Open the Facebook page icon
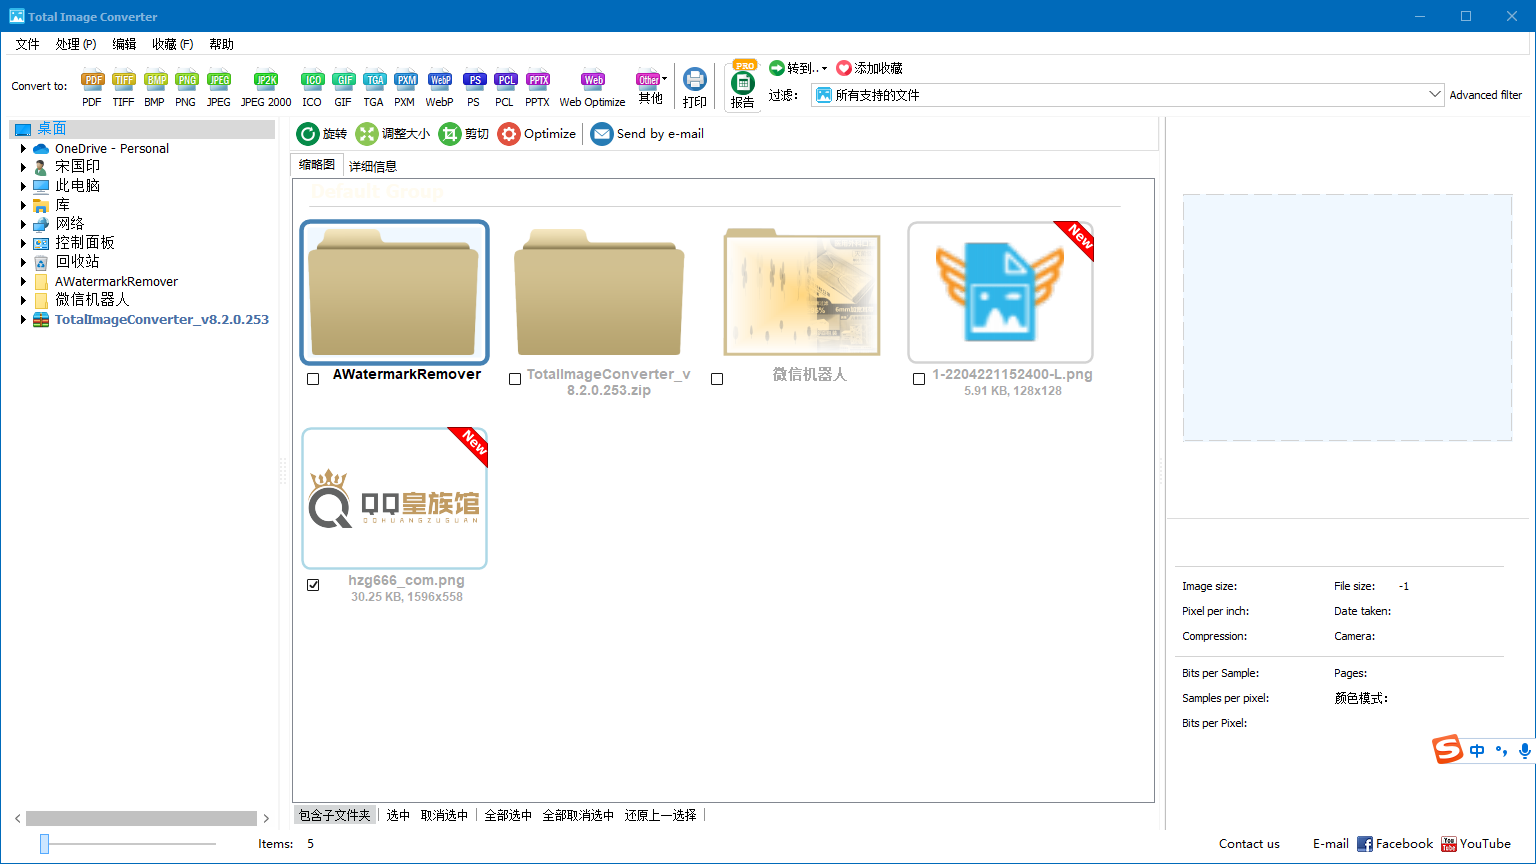 tap(1395, 844)
